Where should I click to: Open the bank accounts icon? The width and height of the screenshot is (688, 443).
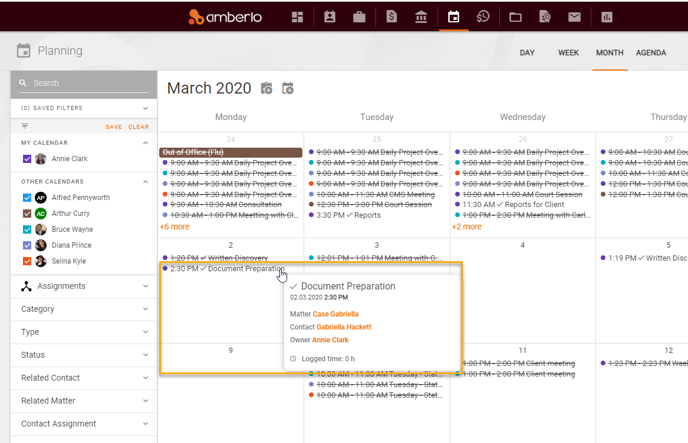pos(421,17)
